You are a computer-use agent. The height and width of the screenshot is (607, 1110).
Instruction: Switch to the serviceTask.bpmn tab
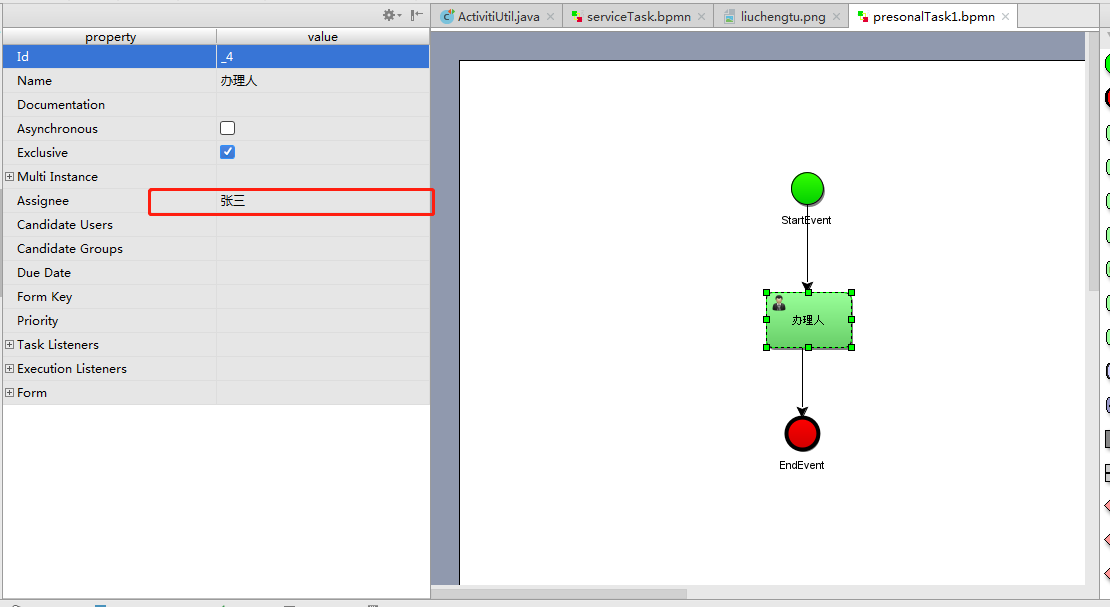point(639,16)
